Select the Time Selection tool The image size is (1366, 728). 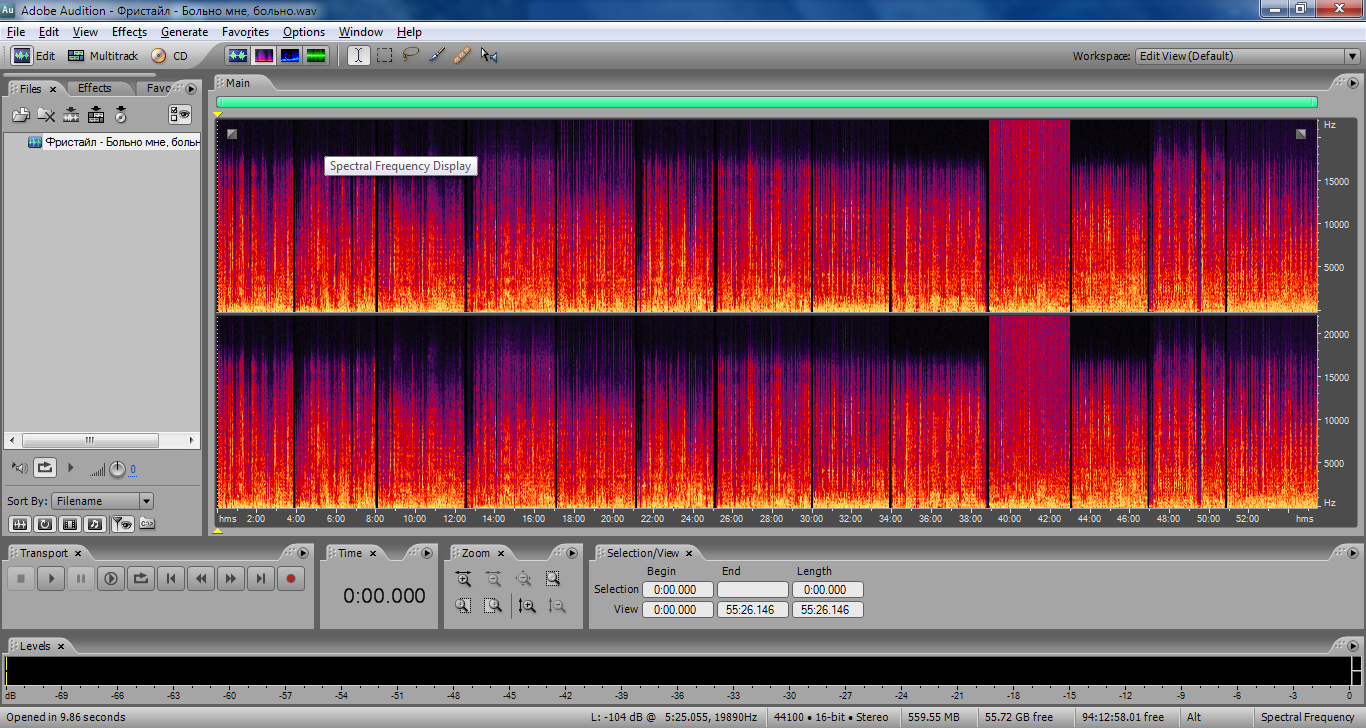click(359, 56)
